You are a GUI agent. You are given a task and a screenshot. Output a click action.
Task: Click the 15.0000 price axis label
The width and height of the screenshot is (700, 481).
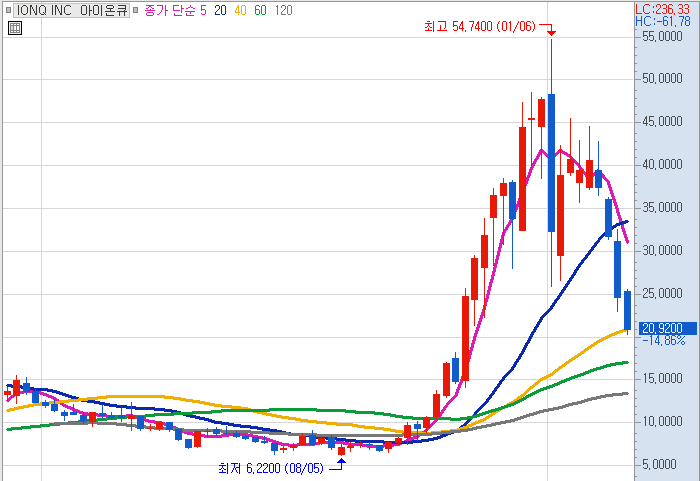(662, 379)
